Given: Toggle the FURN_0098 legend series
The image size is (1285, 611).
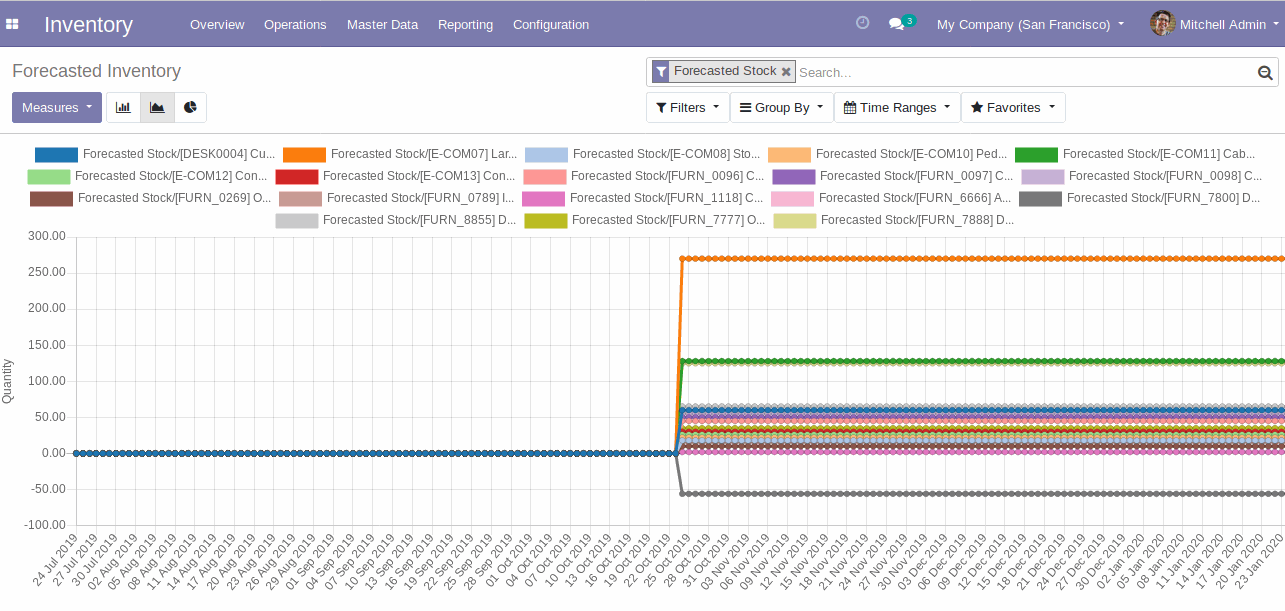Looking at the screenshot, I should click(1141, 177).
